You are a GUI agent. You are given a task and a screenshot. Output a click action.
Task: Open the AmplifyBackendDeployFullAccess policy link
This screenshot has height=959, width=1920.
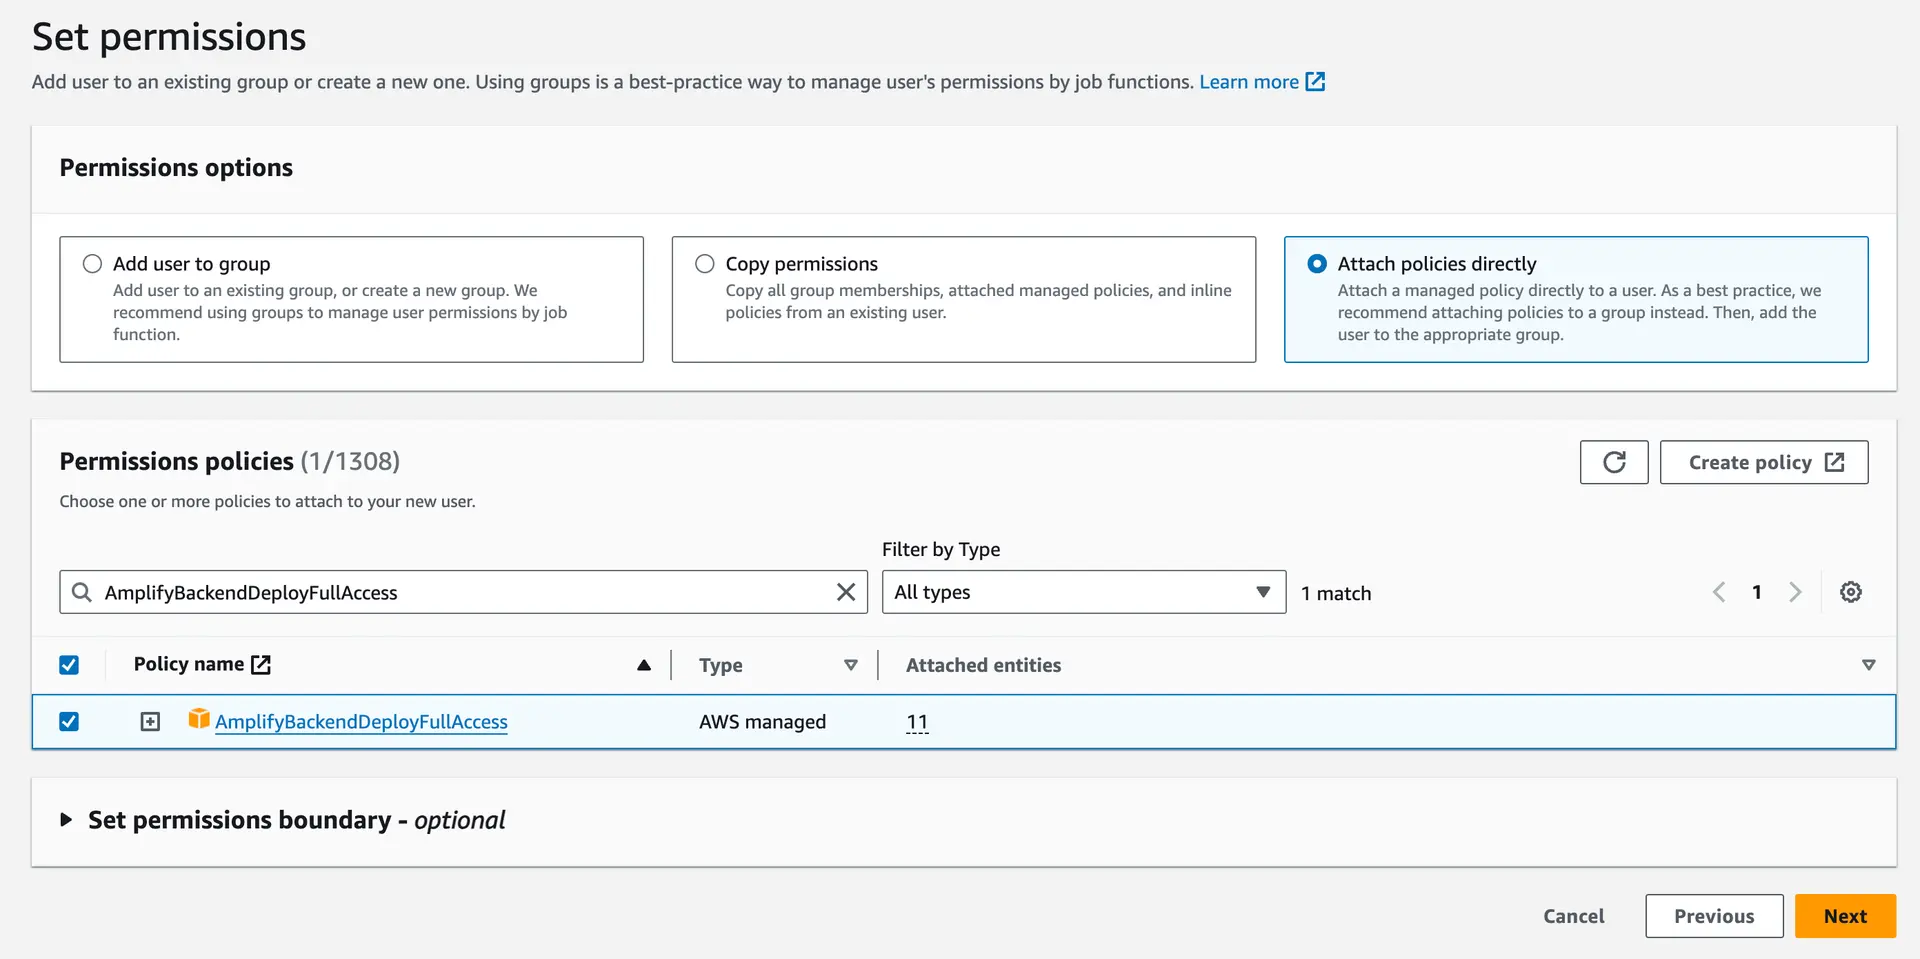pos(361,722)
